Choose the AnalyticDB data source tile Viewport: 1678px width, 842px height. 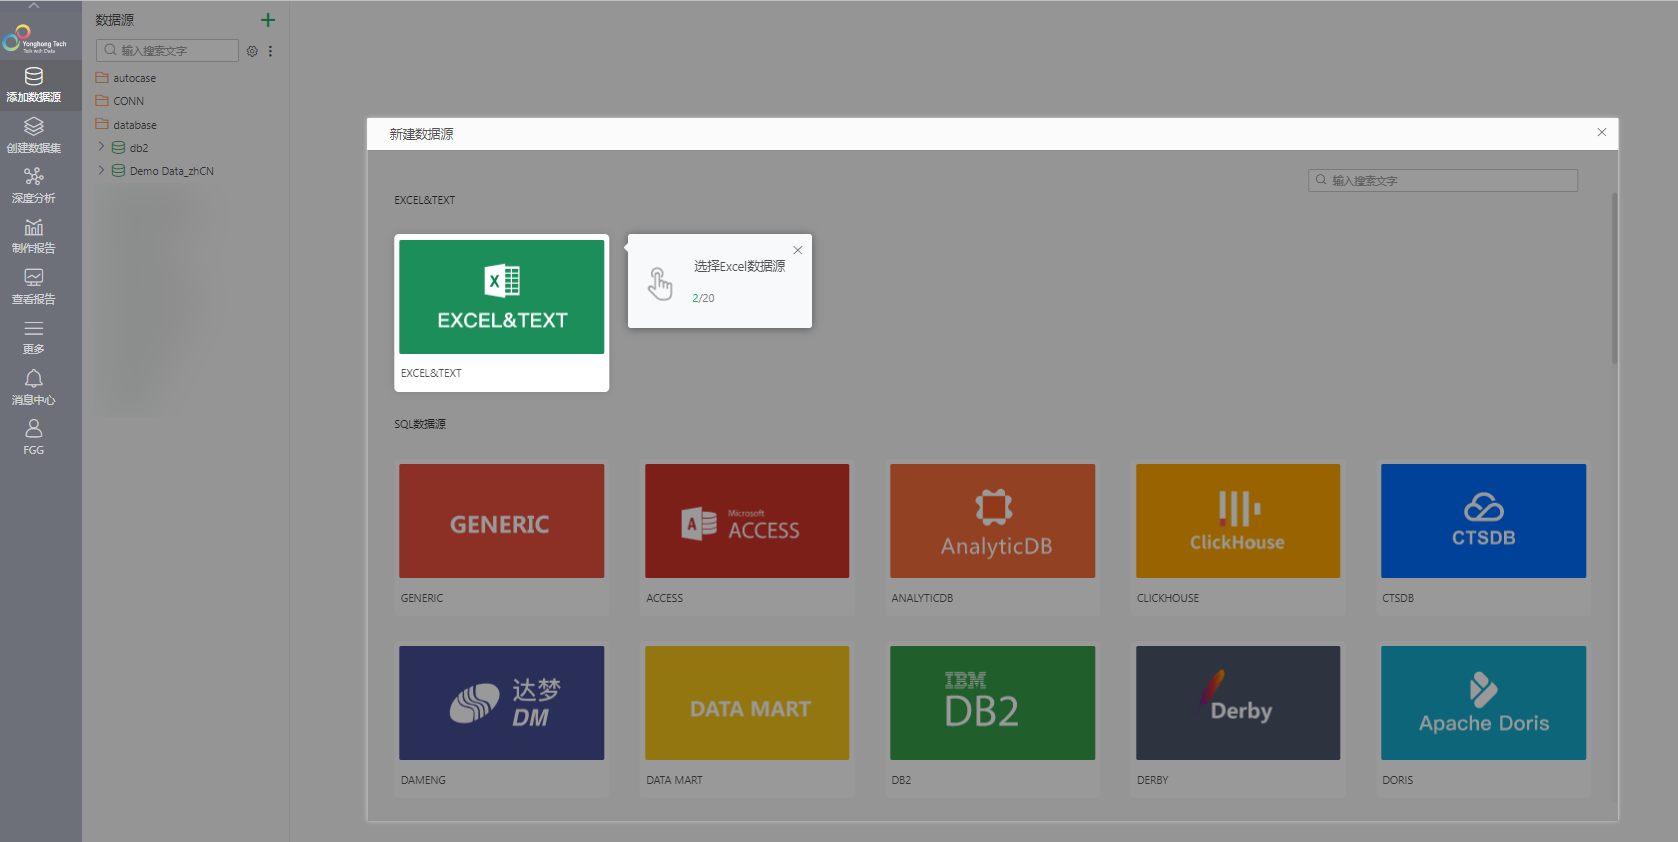coord(992,521)
